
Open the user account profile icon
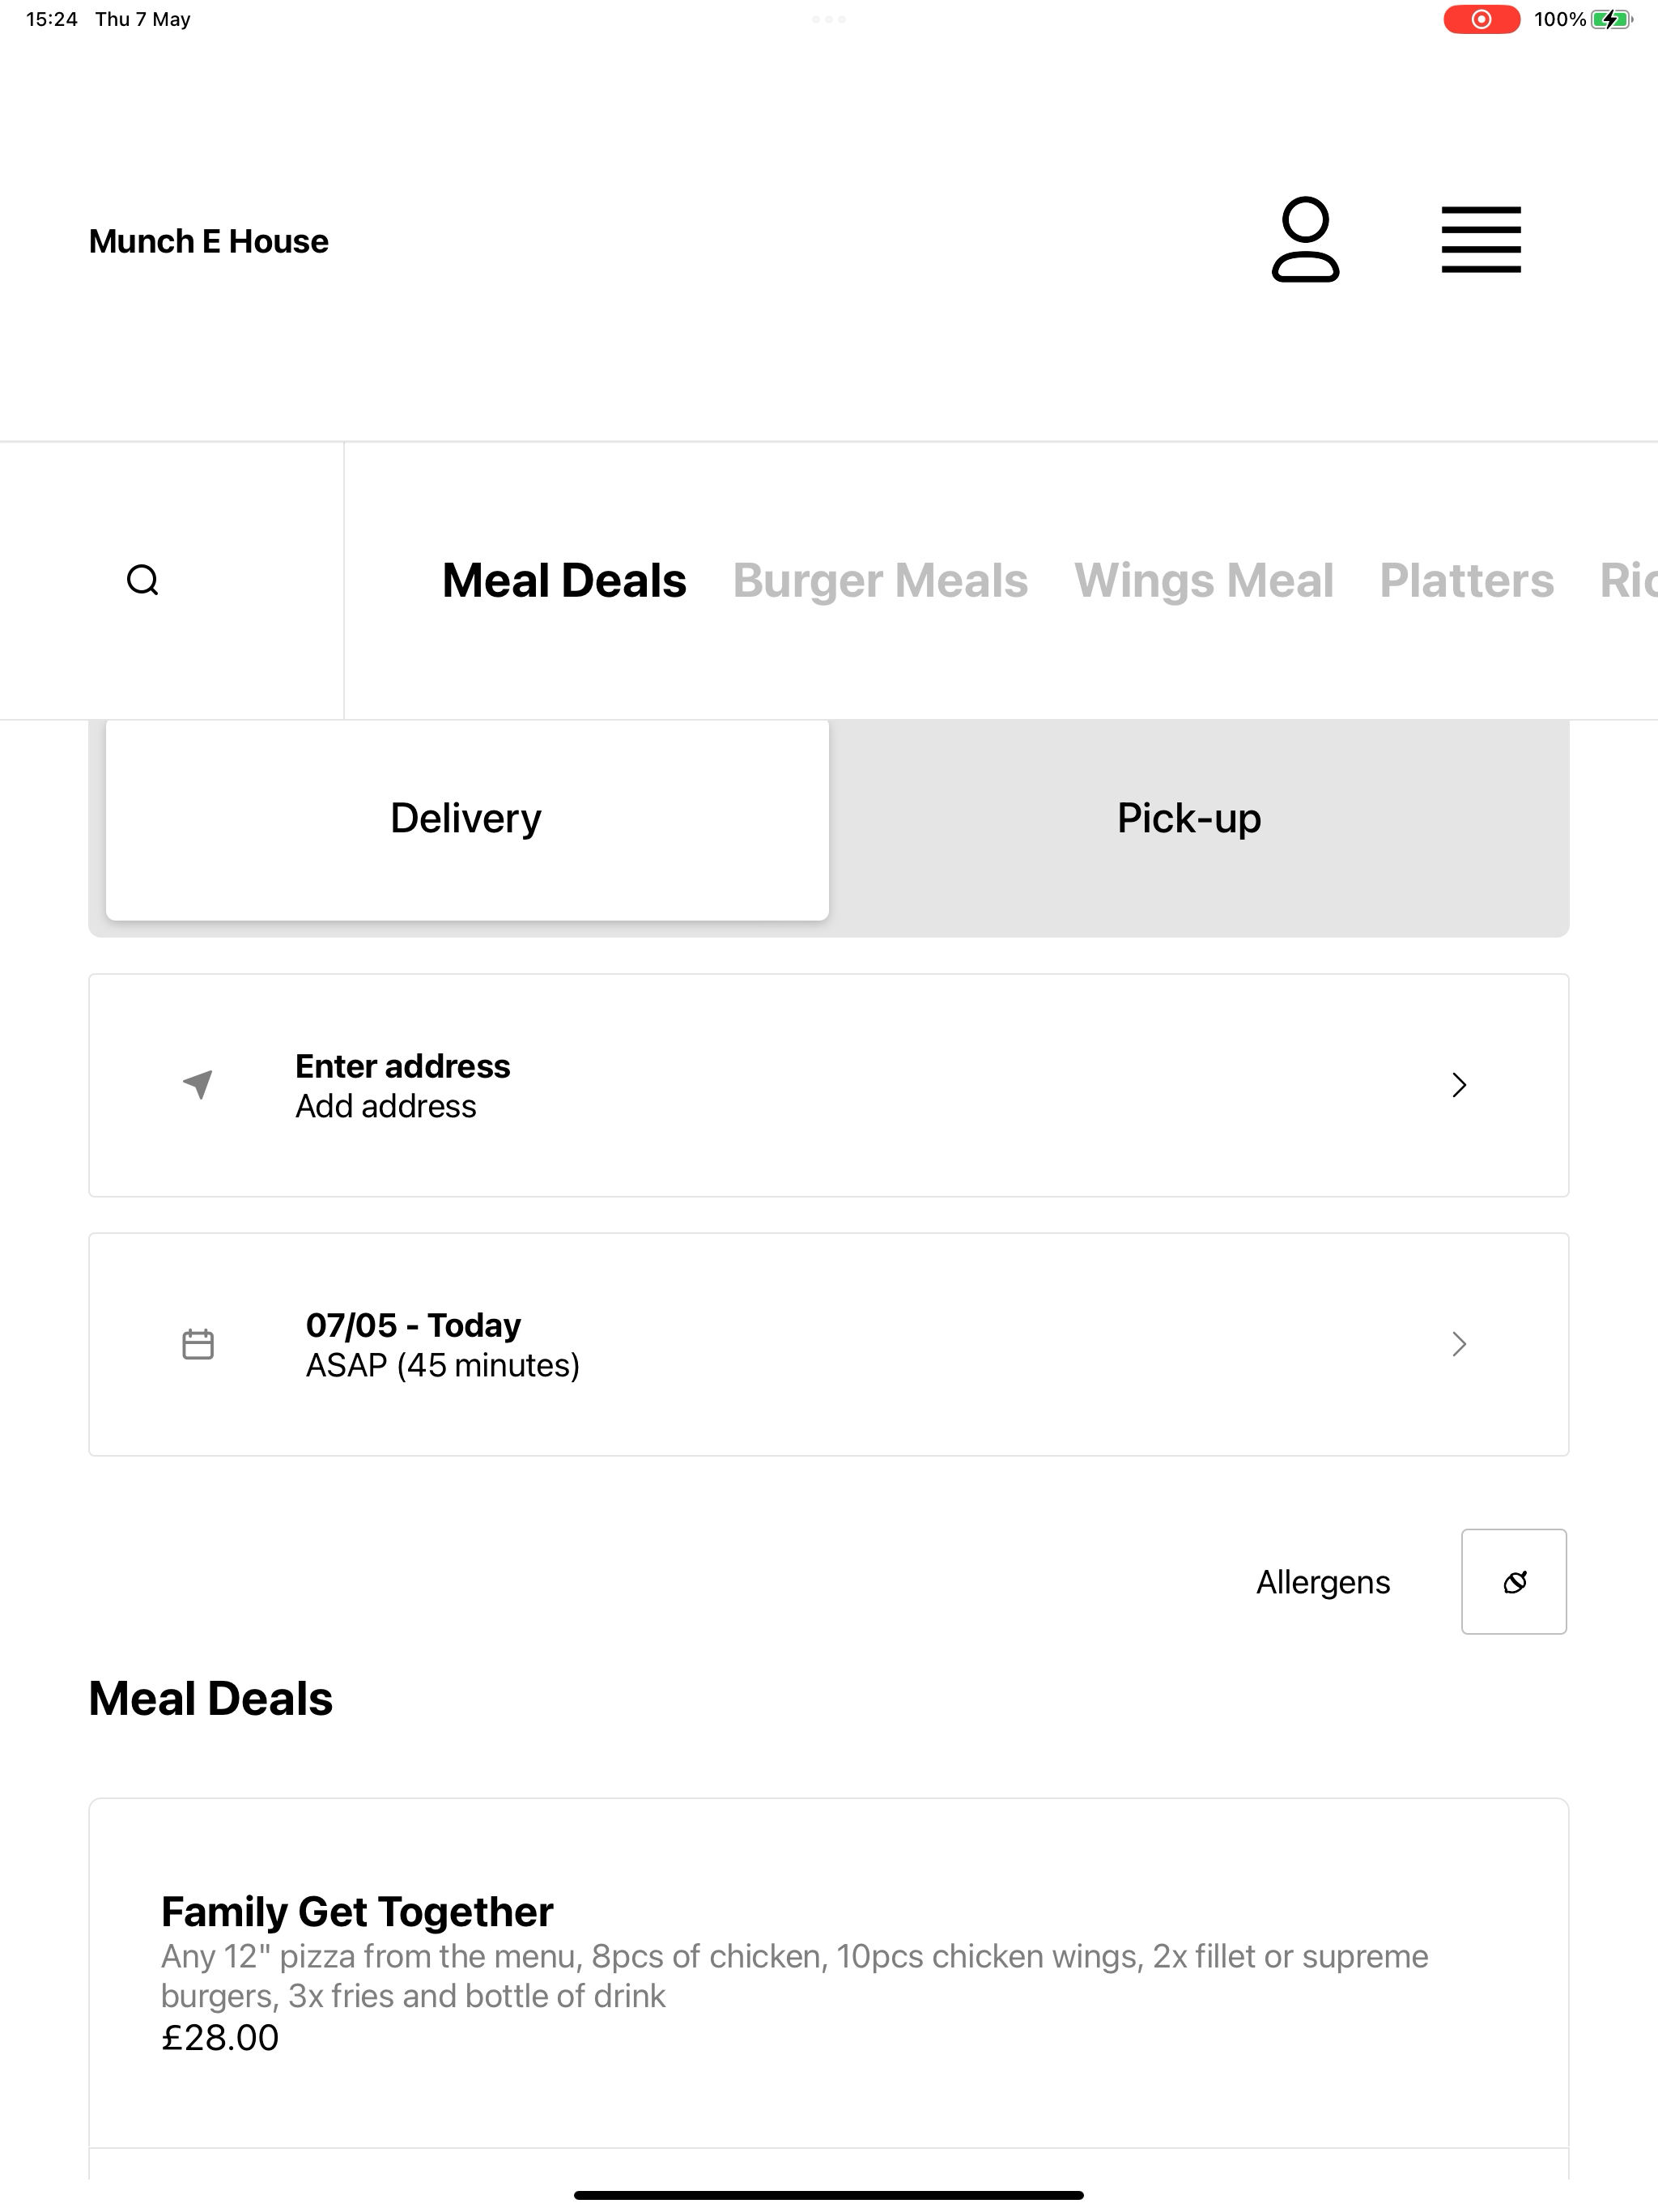(x=1305, y=240)
